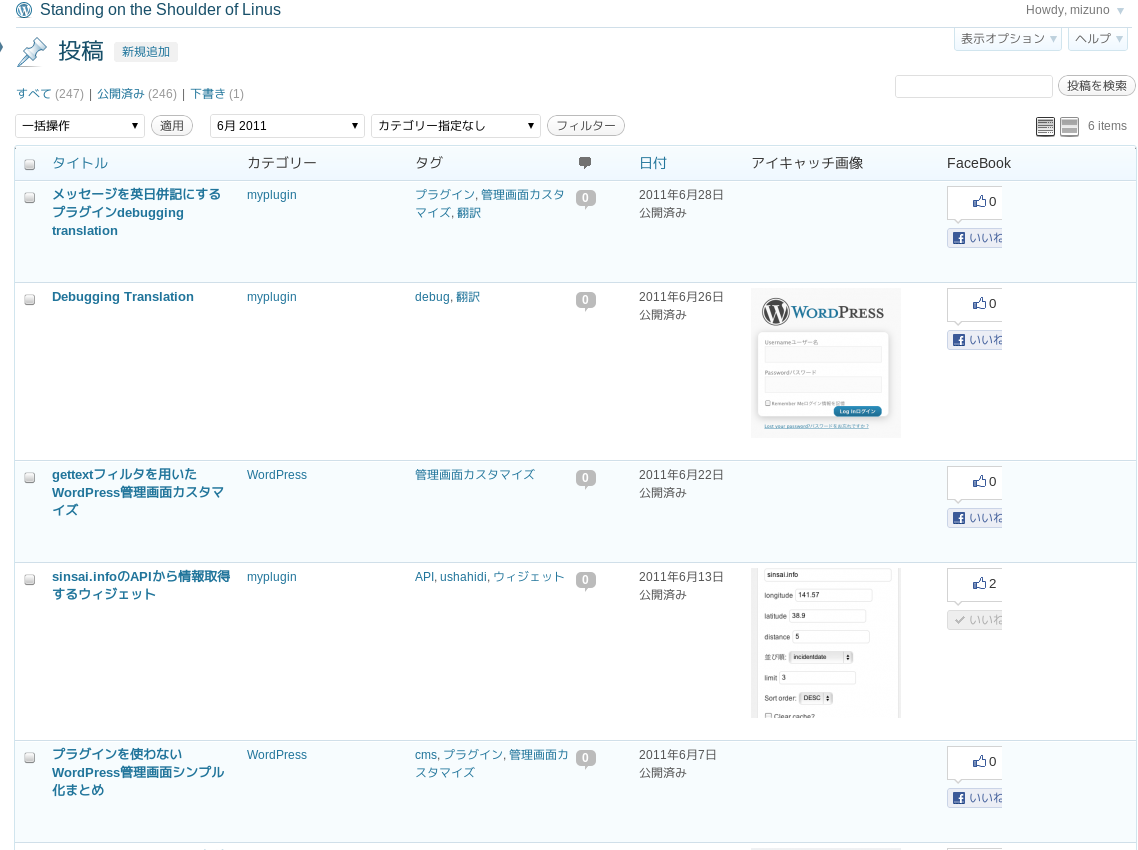1138x850 pixels.
Task: Check the プラグインを使わない post checkbox
Action: point(30,758)
